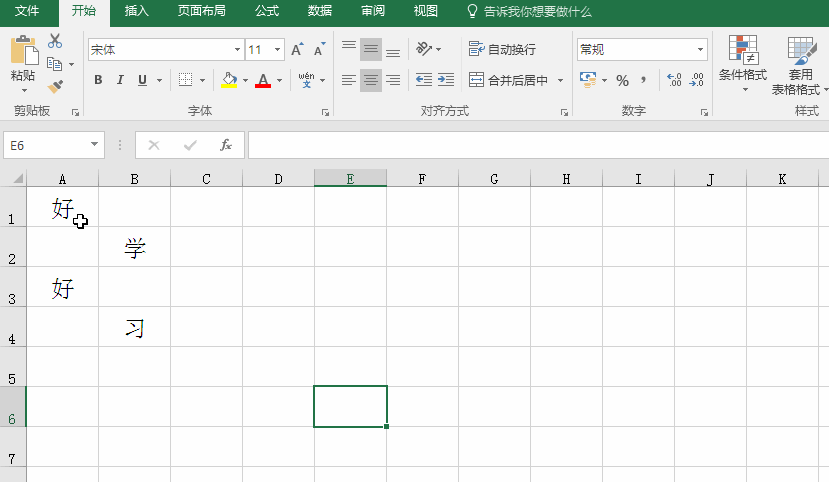This screenshot has height=482, width=829.
Task: Decrease the cell indent
Action: (423, 80)
